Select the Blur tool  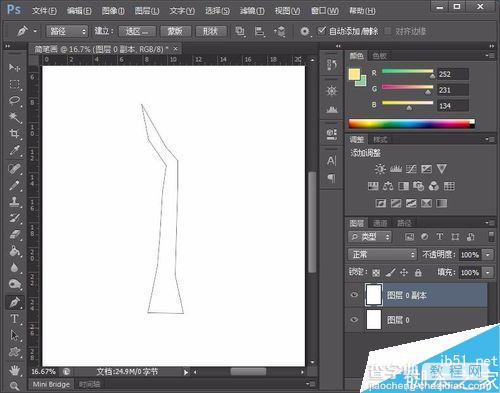(x=14, y=268)
